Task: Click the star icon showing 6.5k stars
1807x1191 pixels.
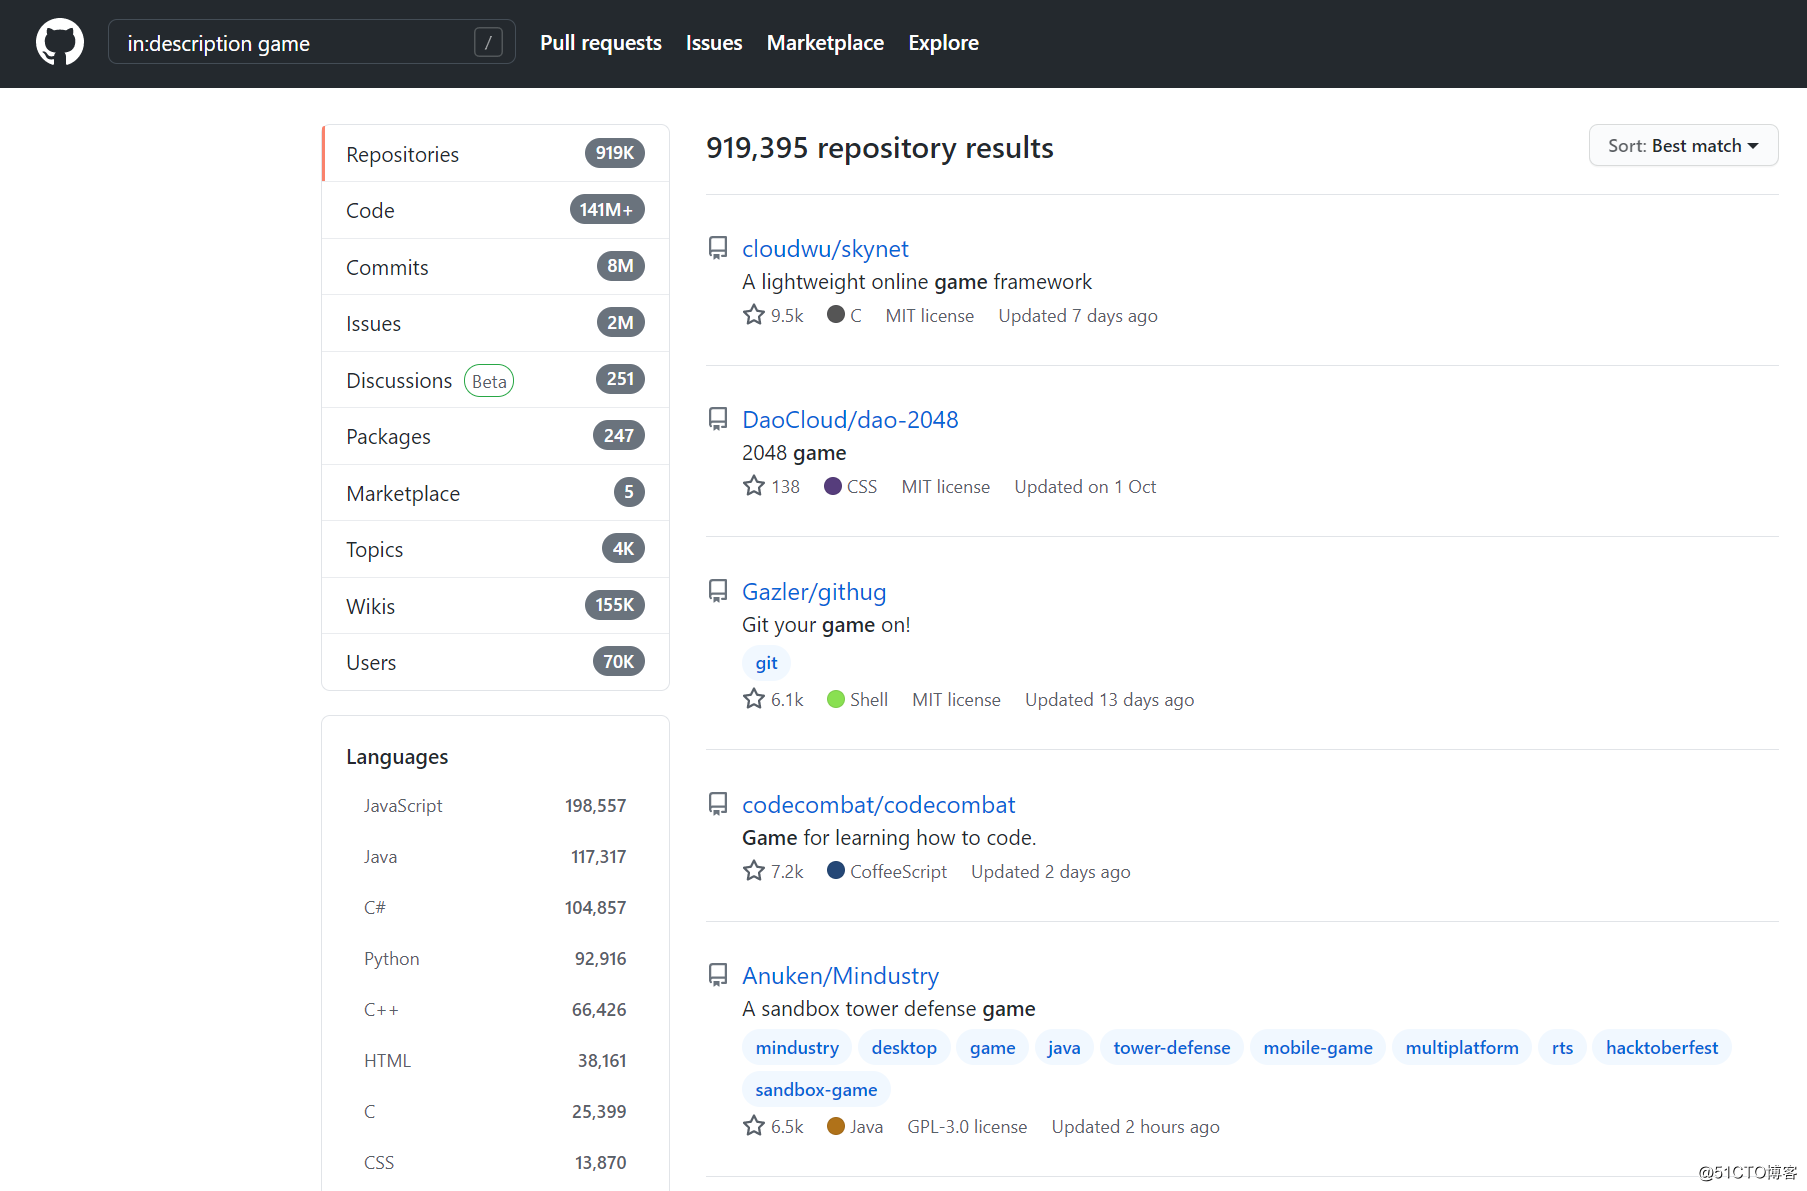Action: [x=754, y=1126]
